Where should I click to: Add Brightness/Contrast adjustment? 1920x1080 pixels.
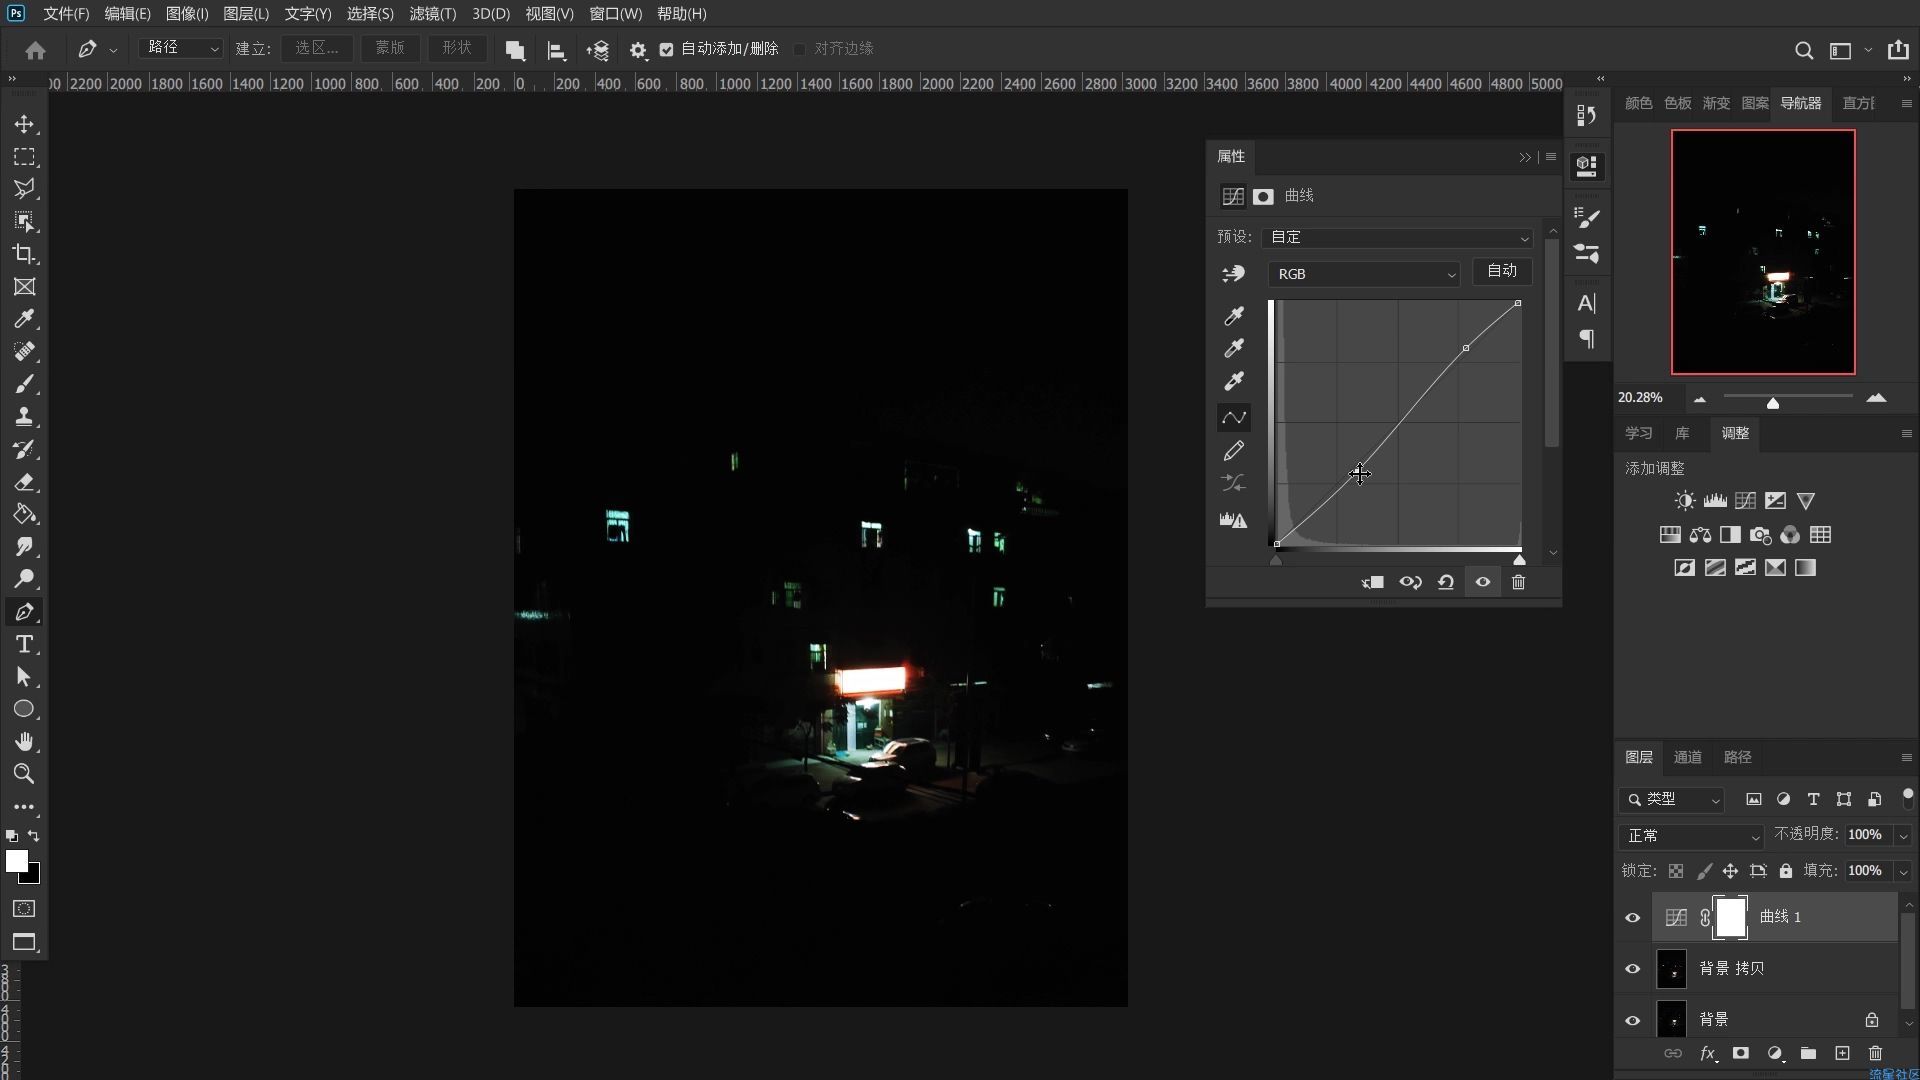click(1685, 501)
